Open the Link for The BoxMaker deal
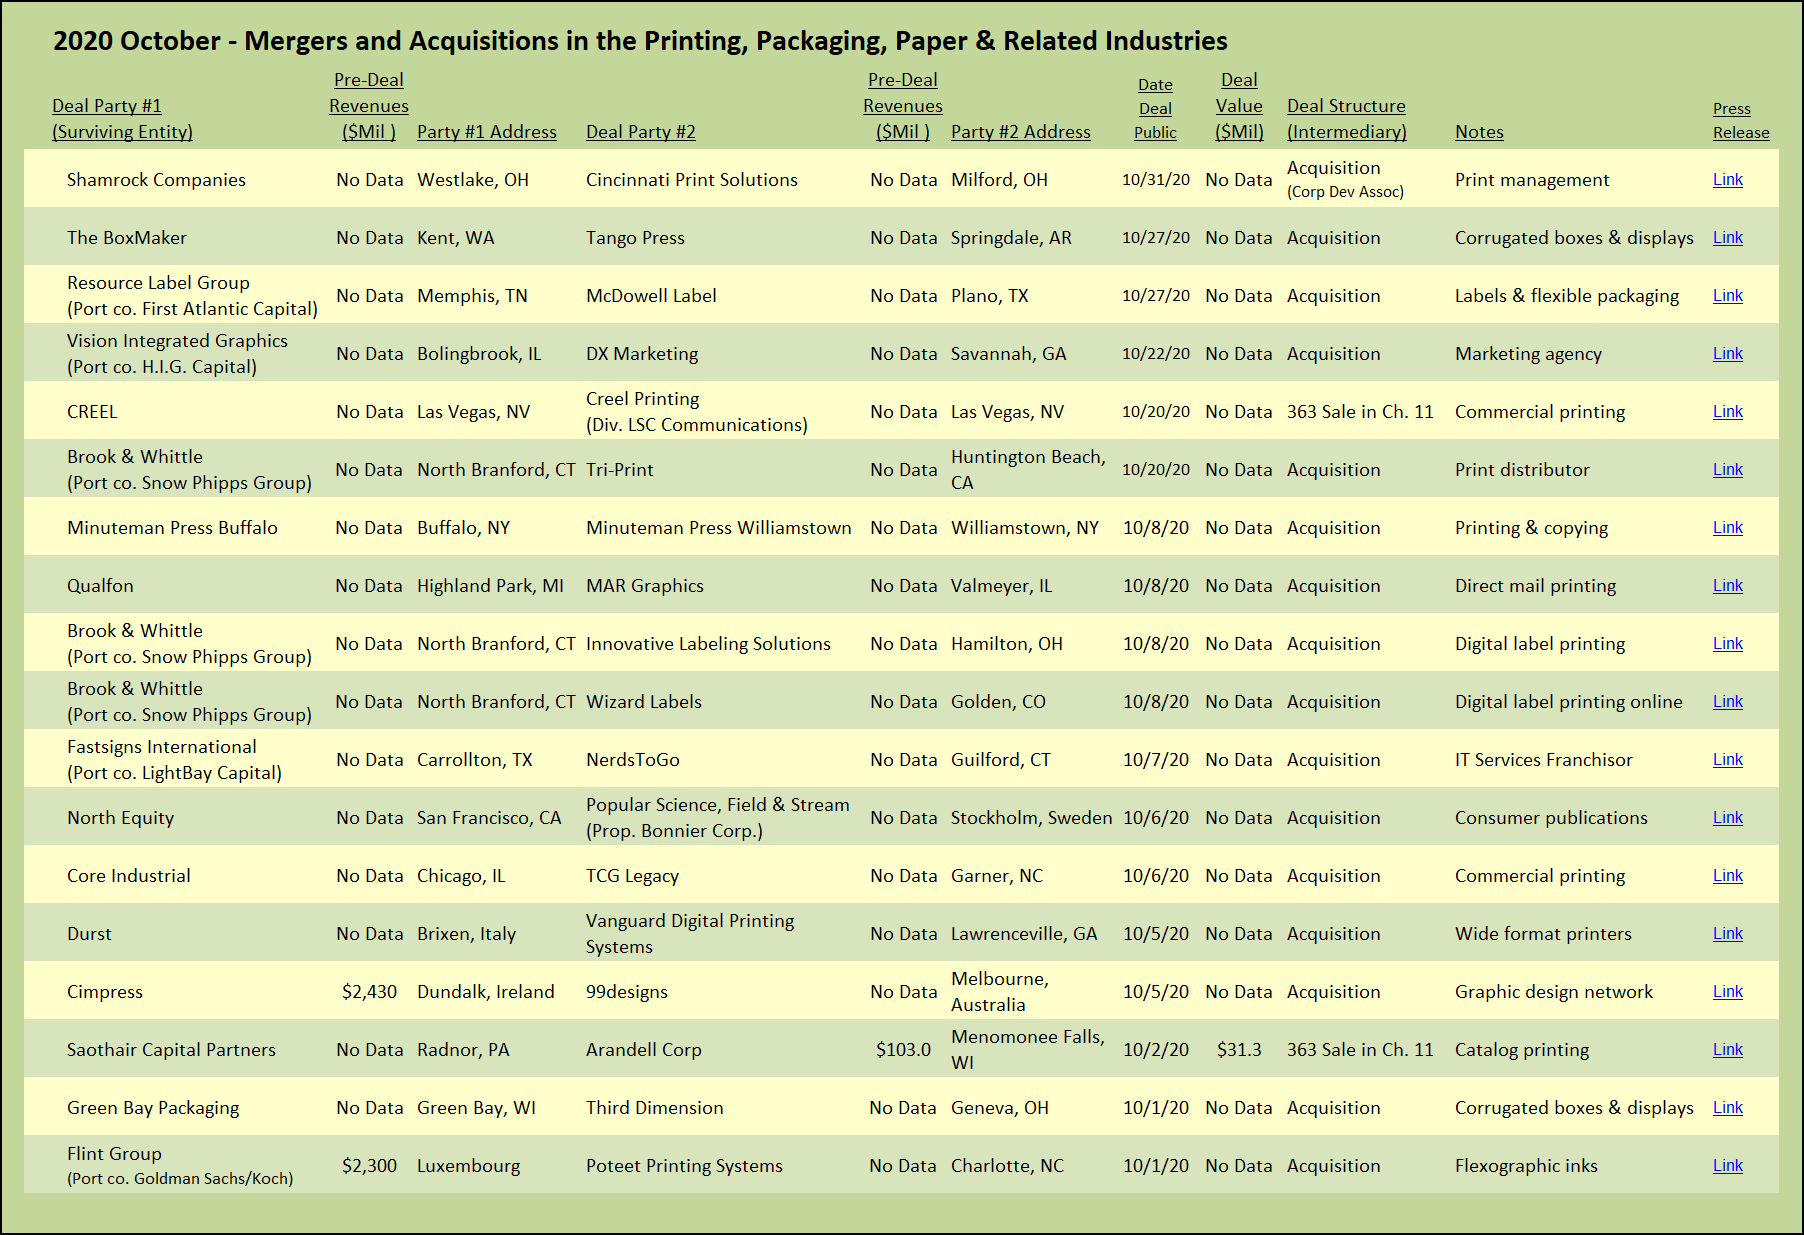 (1727, 237)
